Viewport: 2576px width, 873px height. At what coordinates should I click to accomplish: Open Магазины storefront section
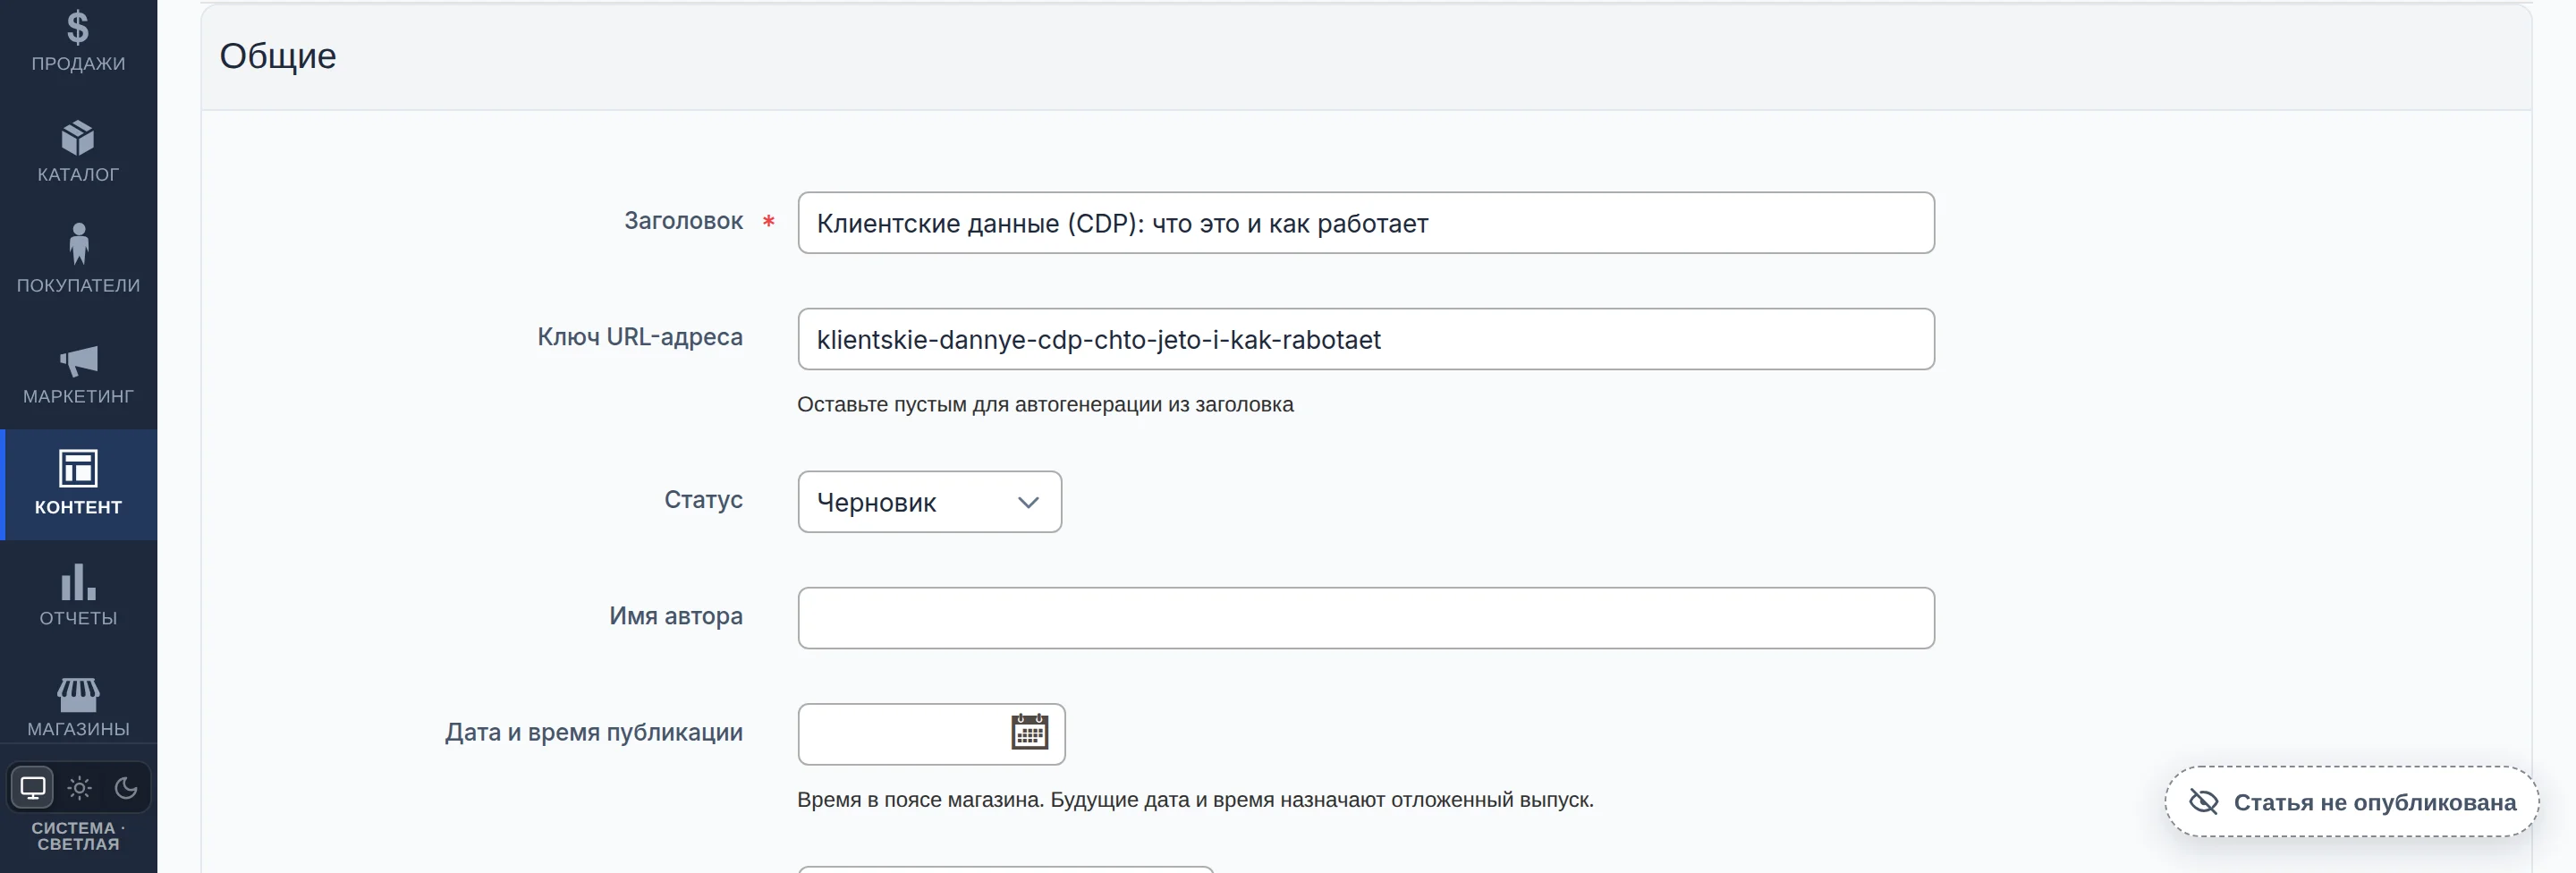coord(78,707)
